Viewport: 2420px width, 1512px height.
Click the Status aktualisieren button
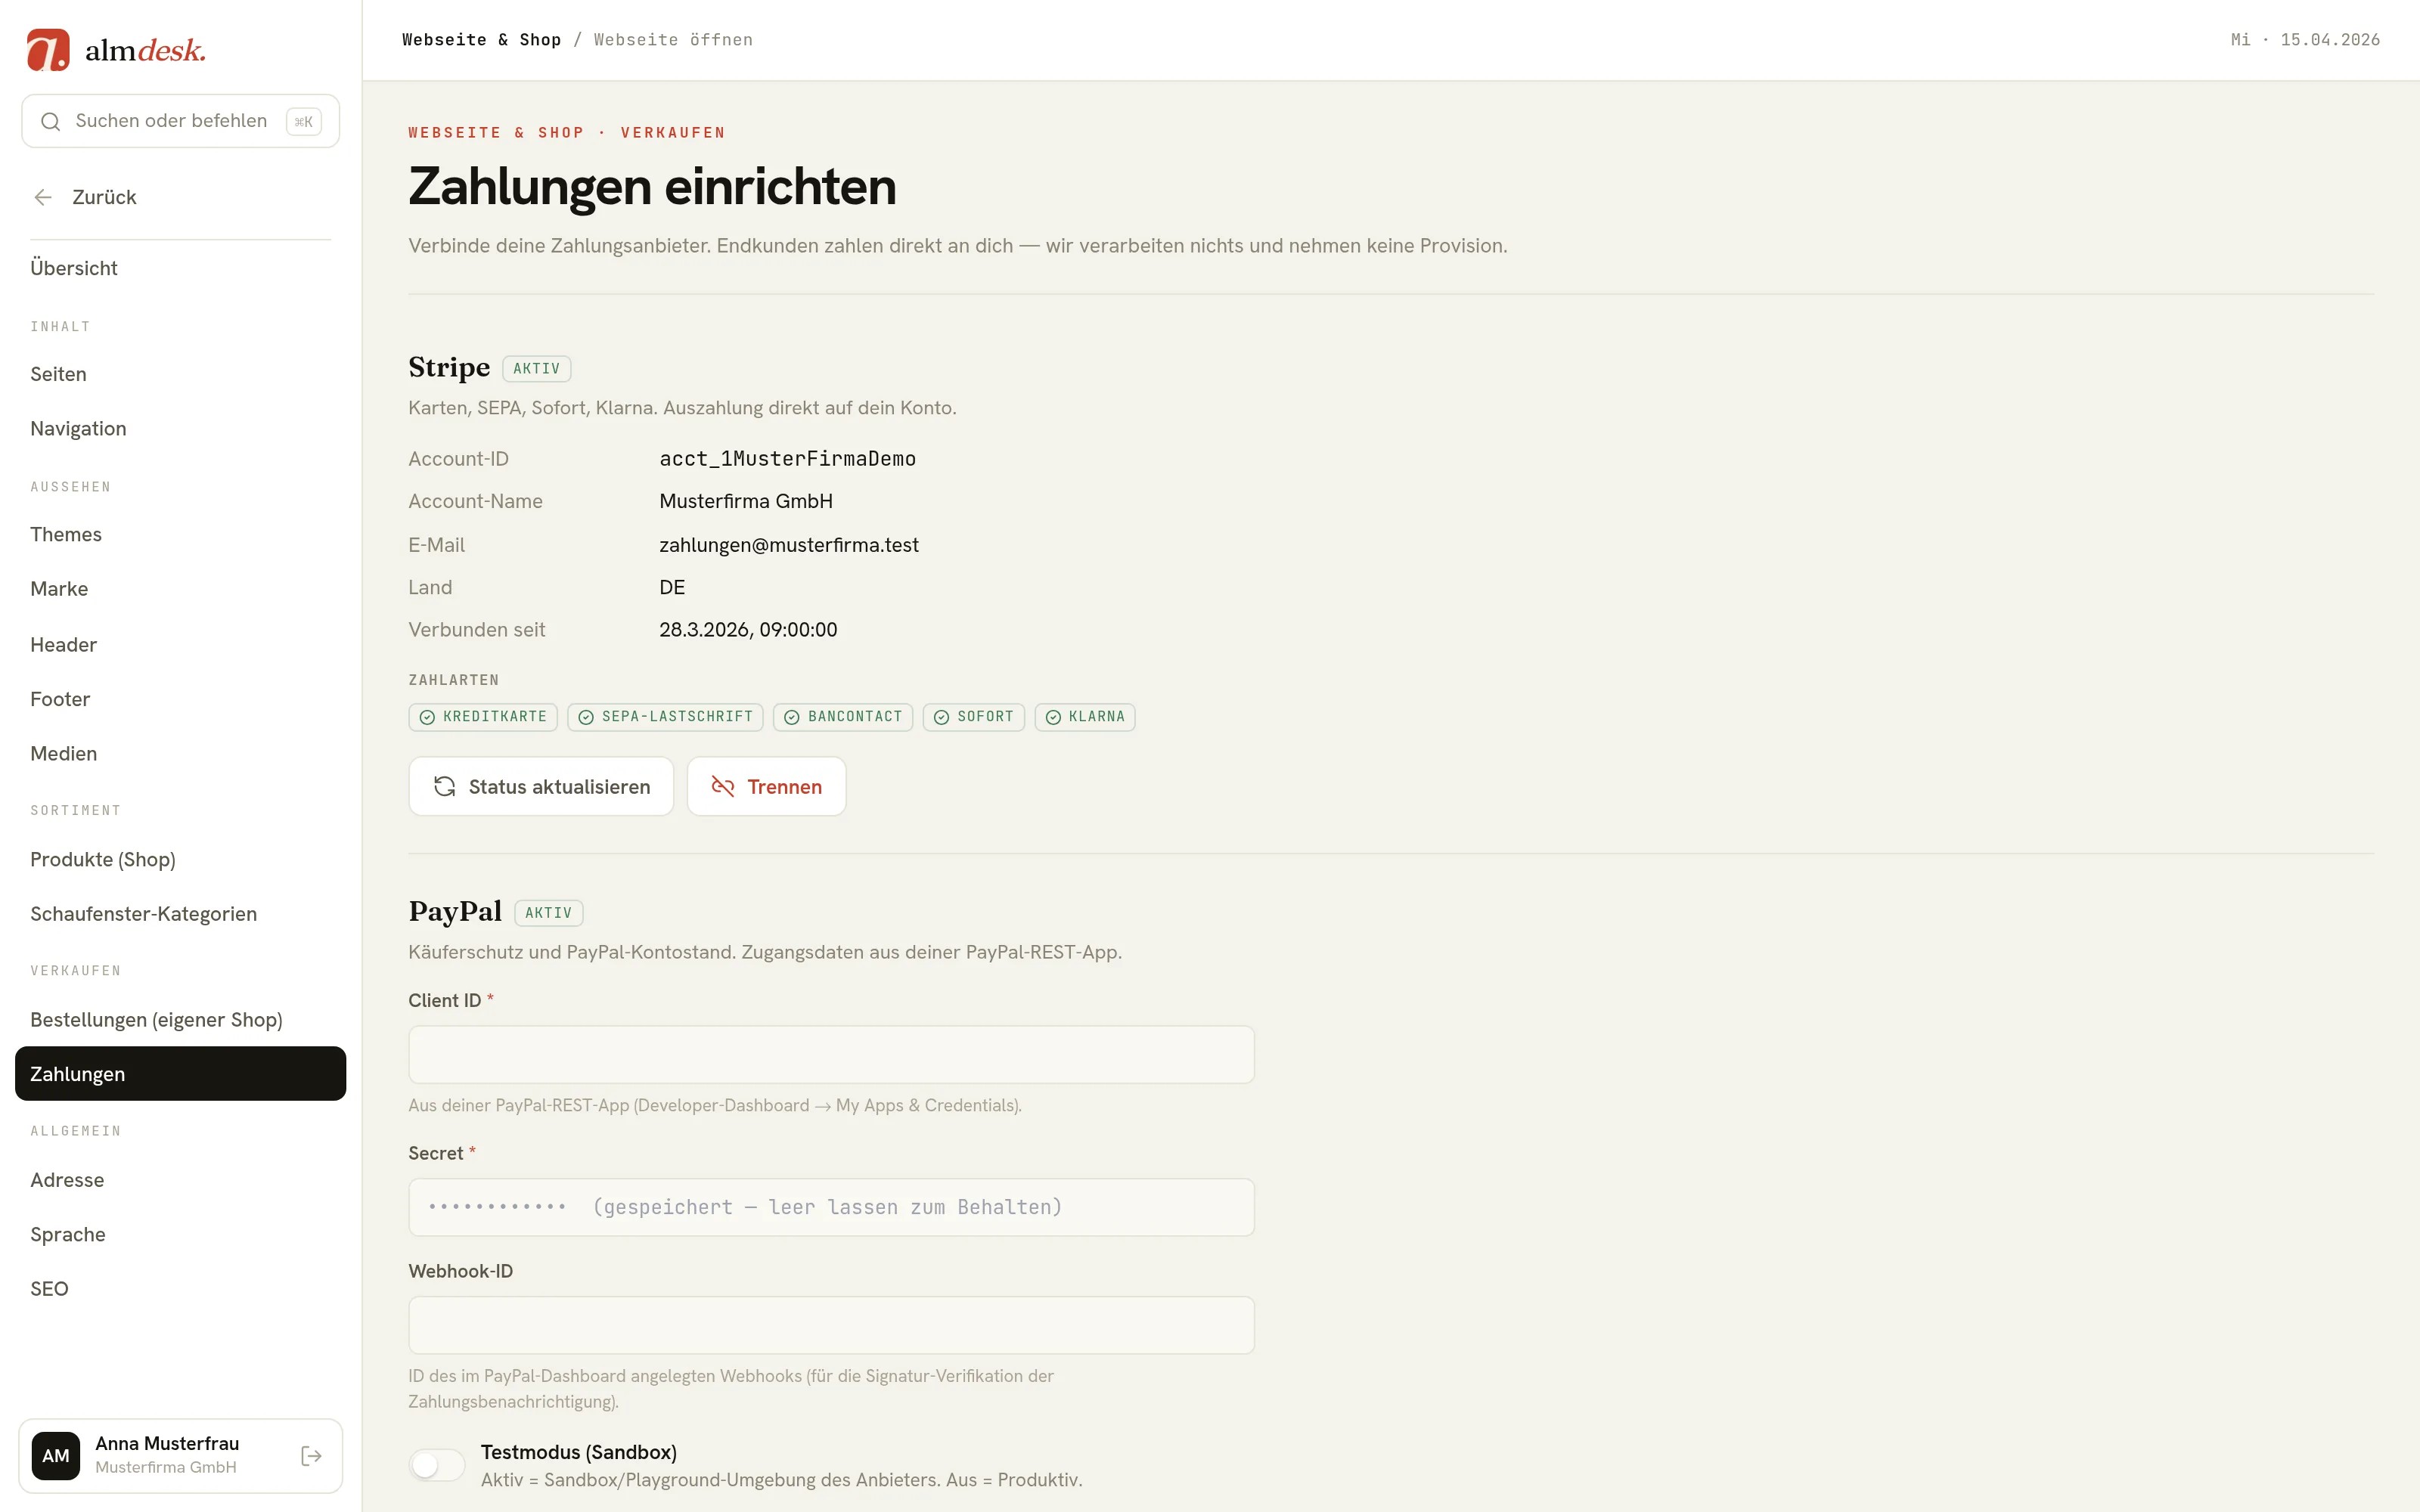coord(541,787)
